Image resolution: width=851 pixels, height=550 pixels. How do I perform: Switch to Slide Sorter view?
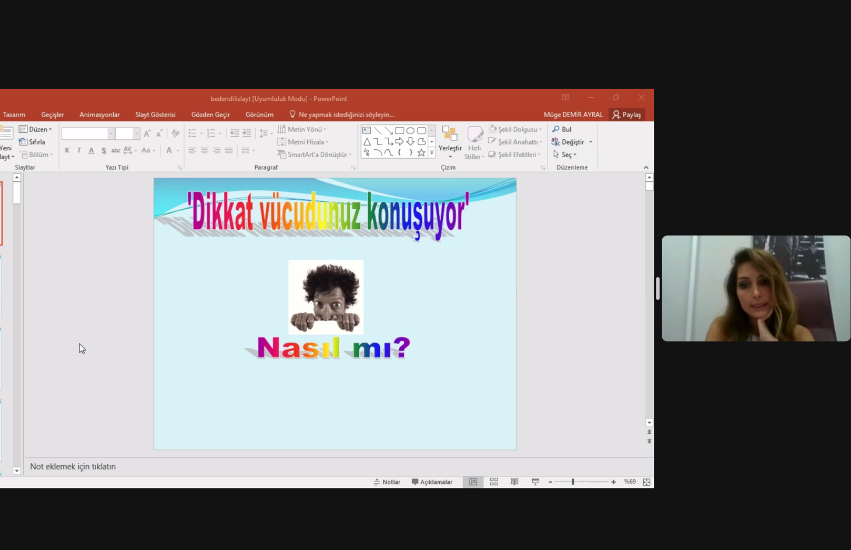coord(494,482)
